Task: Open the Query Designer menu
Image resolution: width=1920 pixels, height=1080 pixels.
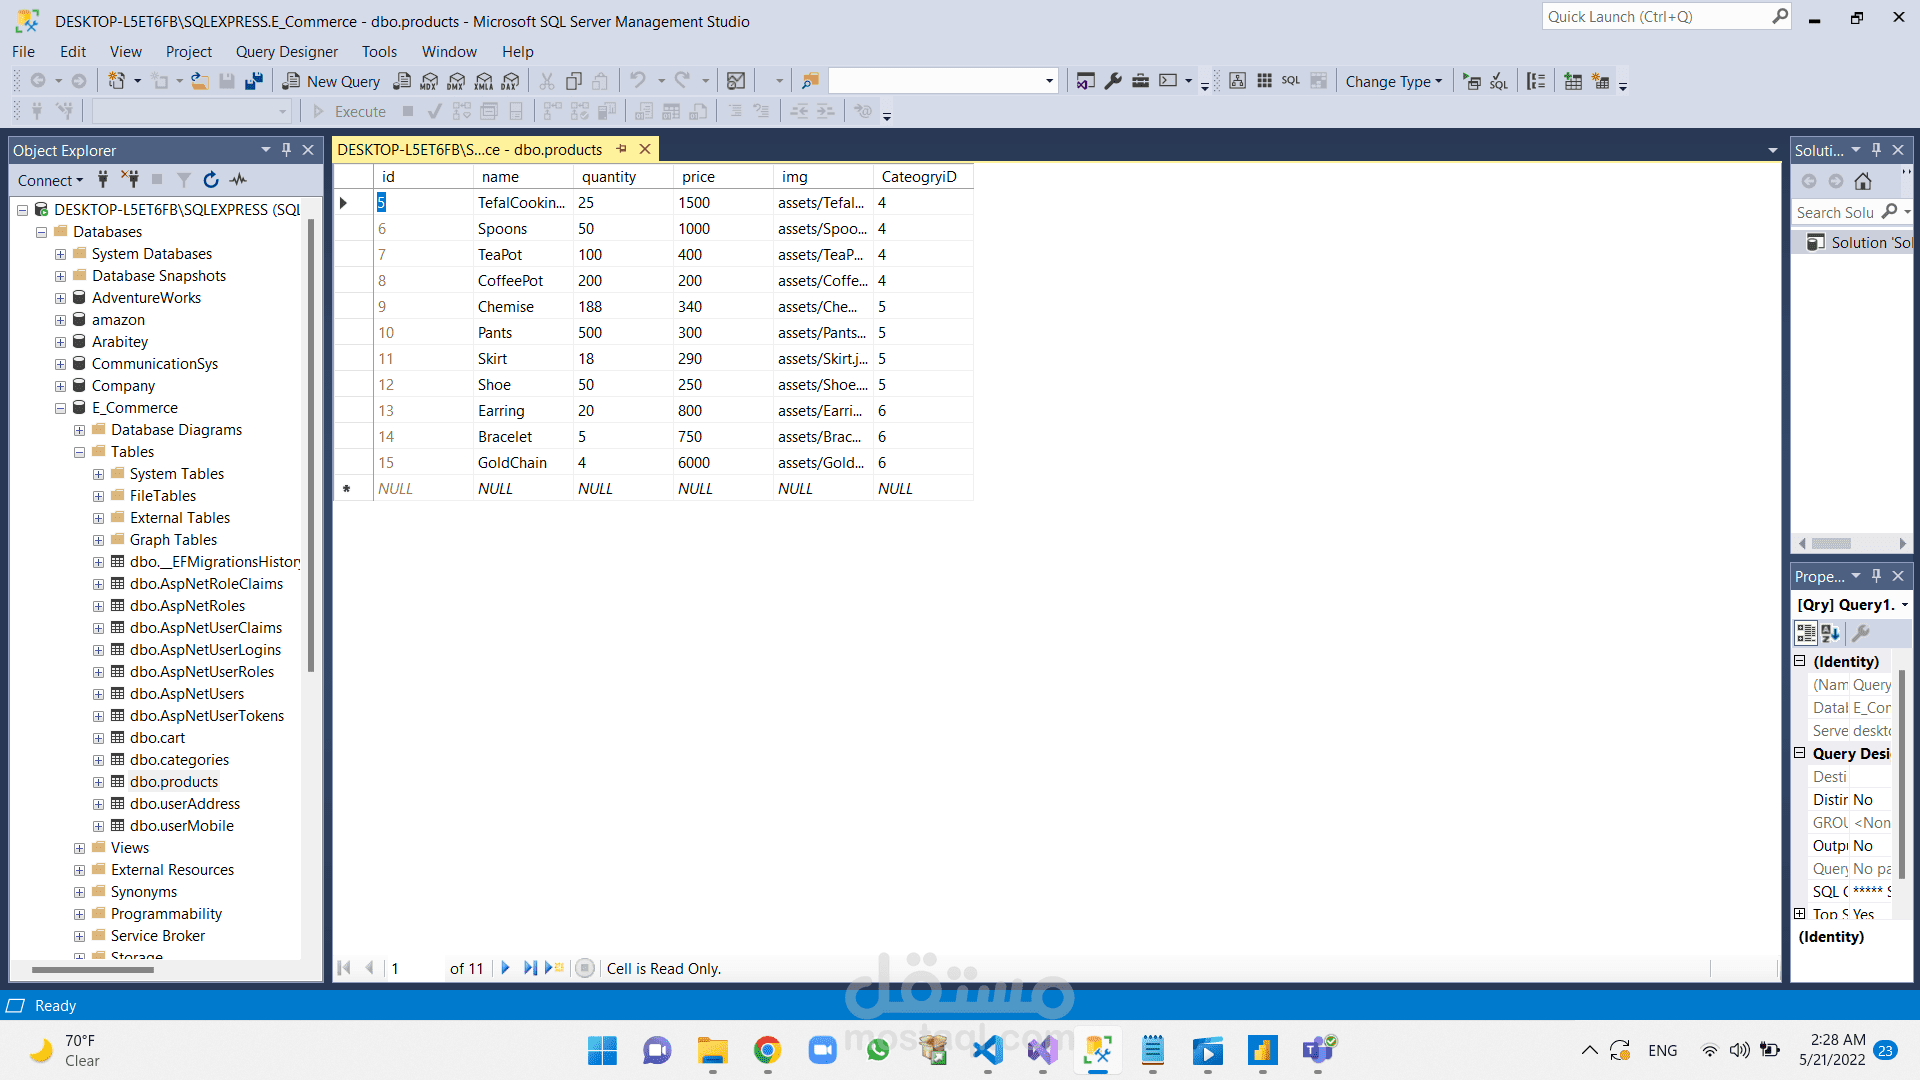Action: click(x=286, y=51)
